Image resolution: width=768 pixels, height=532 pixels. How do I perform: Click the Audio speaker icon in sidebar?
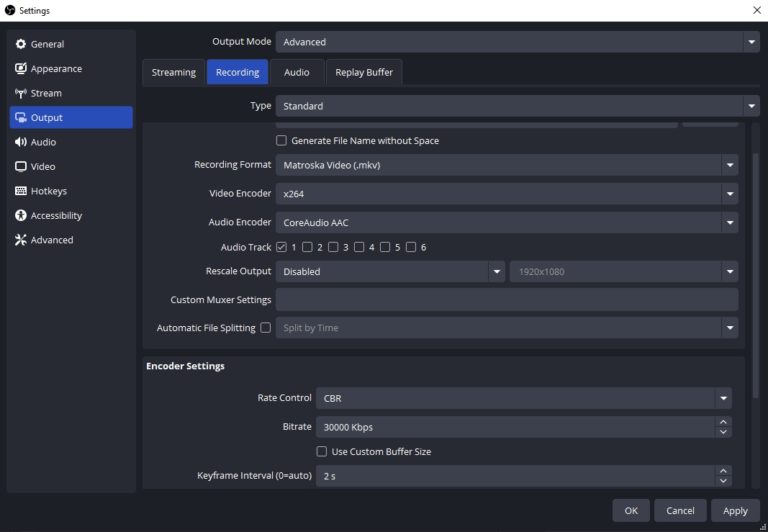point(21,142)
